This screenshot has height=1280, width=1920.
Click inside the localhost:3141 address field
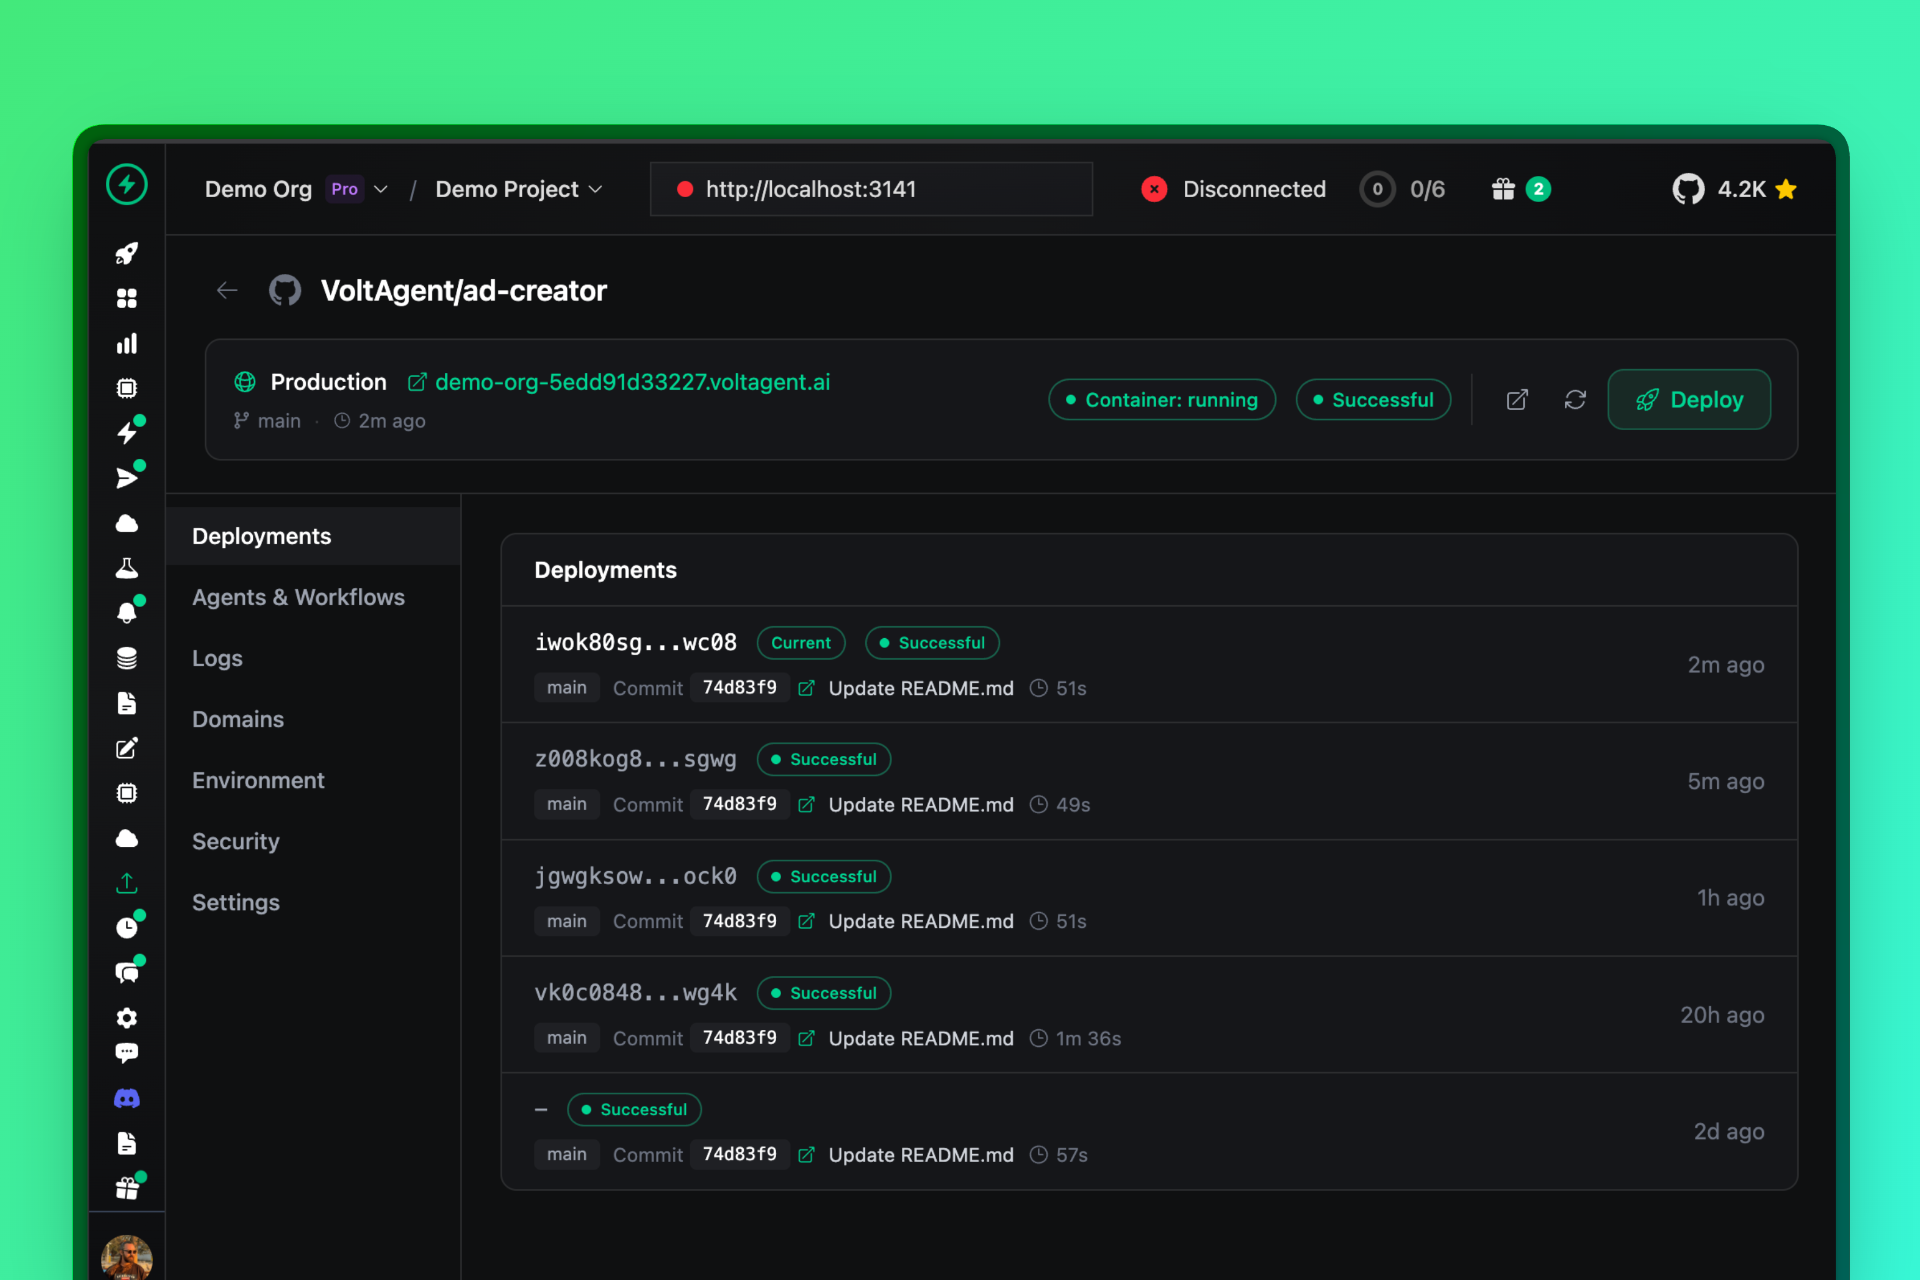(x=871, y=188)
